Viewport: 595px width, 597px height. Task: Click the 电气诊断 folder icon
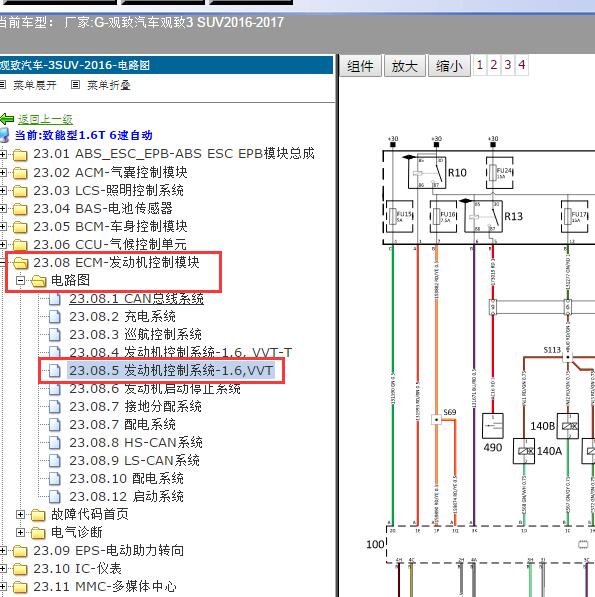(x=38, y=533)
